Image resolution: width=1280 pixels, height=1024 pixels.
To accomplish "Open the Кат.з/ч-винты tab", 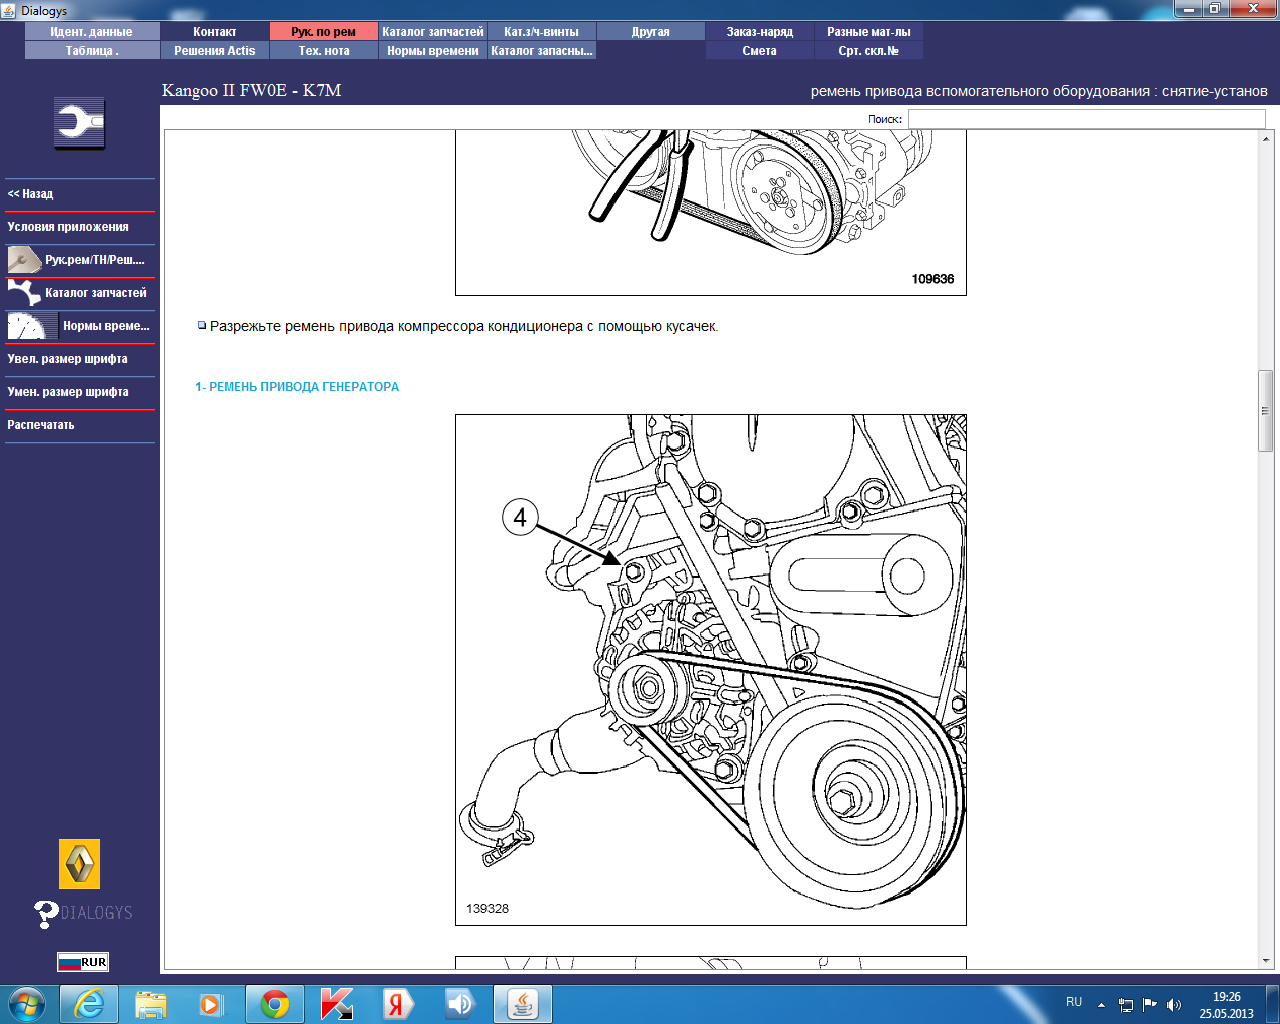I will point(542,32).
